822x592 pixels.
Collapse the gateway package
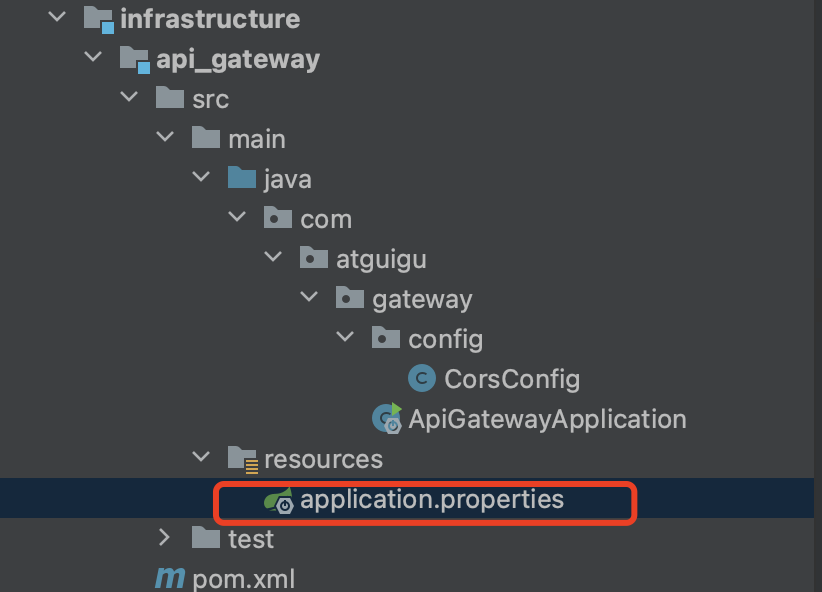pos(309,297)
